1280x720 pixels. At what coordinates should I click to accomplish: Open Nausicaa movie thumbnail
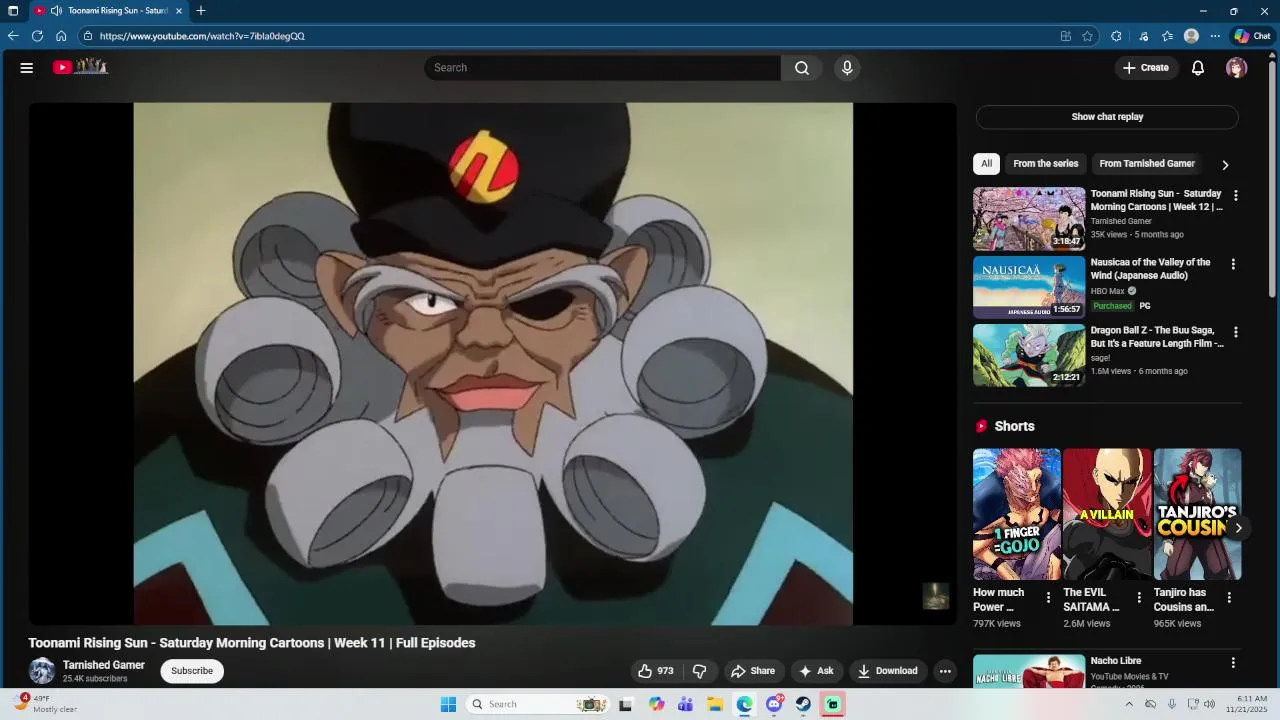coord(1029,287)
